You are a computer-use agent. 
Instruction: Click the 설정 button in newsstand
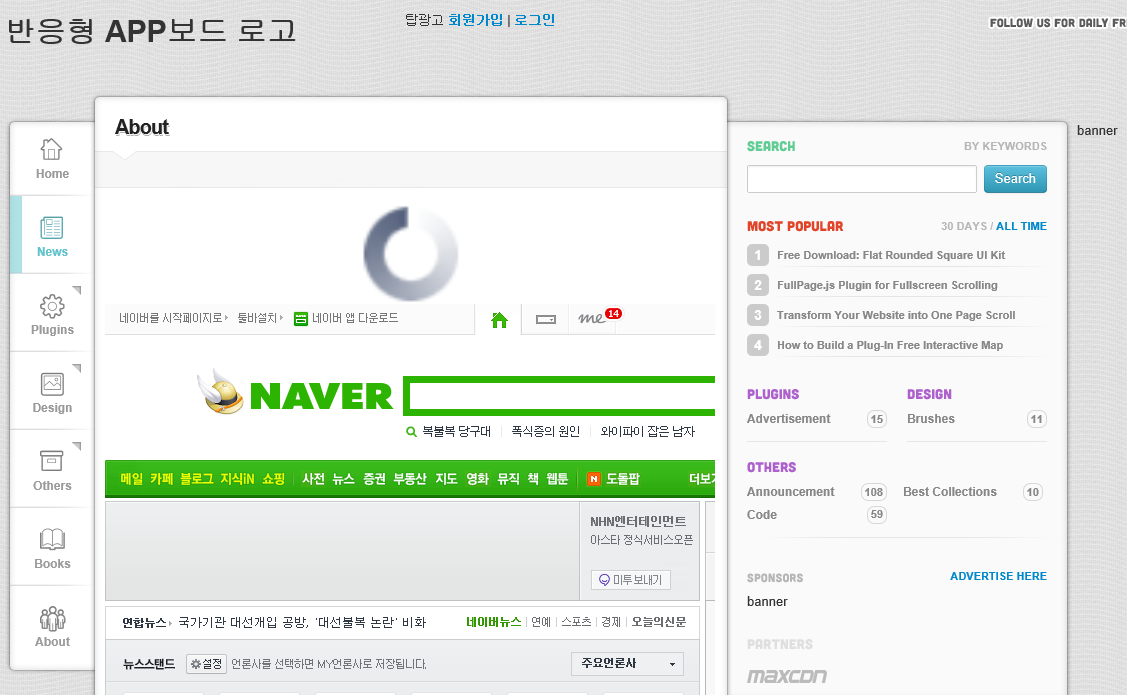(206, 663)
